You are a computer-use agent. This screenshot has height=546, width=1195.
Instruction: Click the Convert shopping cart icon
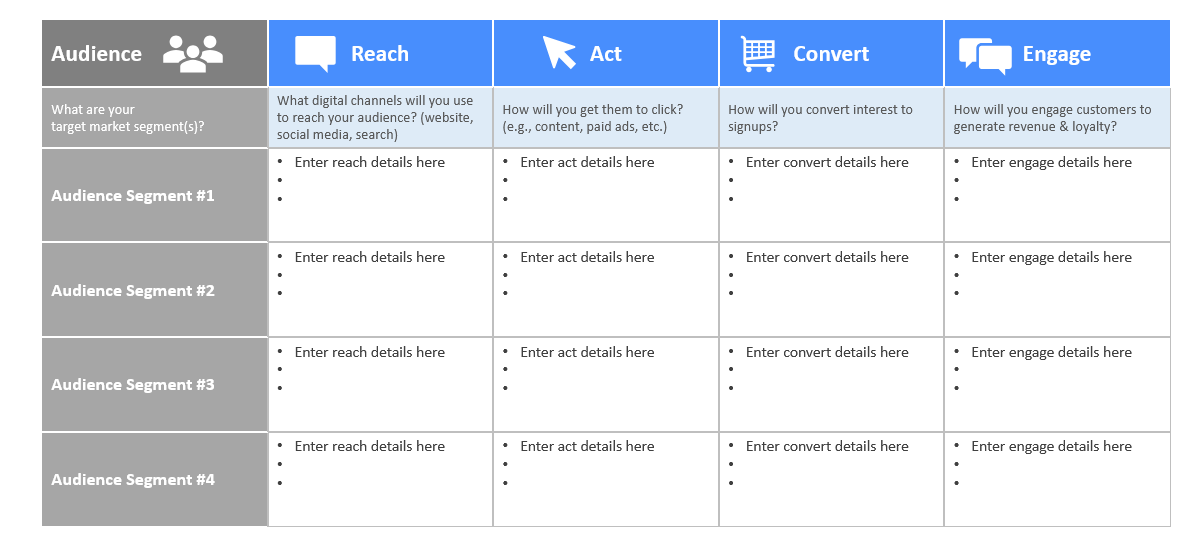pos(758,54)
